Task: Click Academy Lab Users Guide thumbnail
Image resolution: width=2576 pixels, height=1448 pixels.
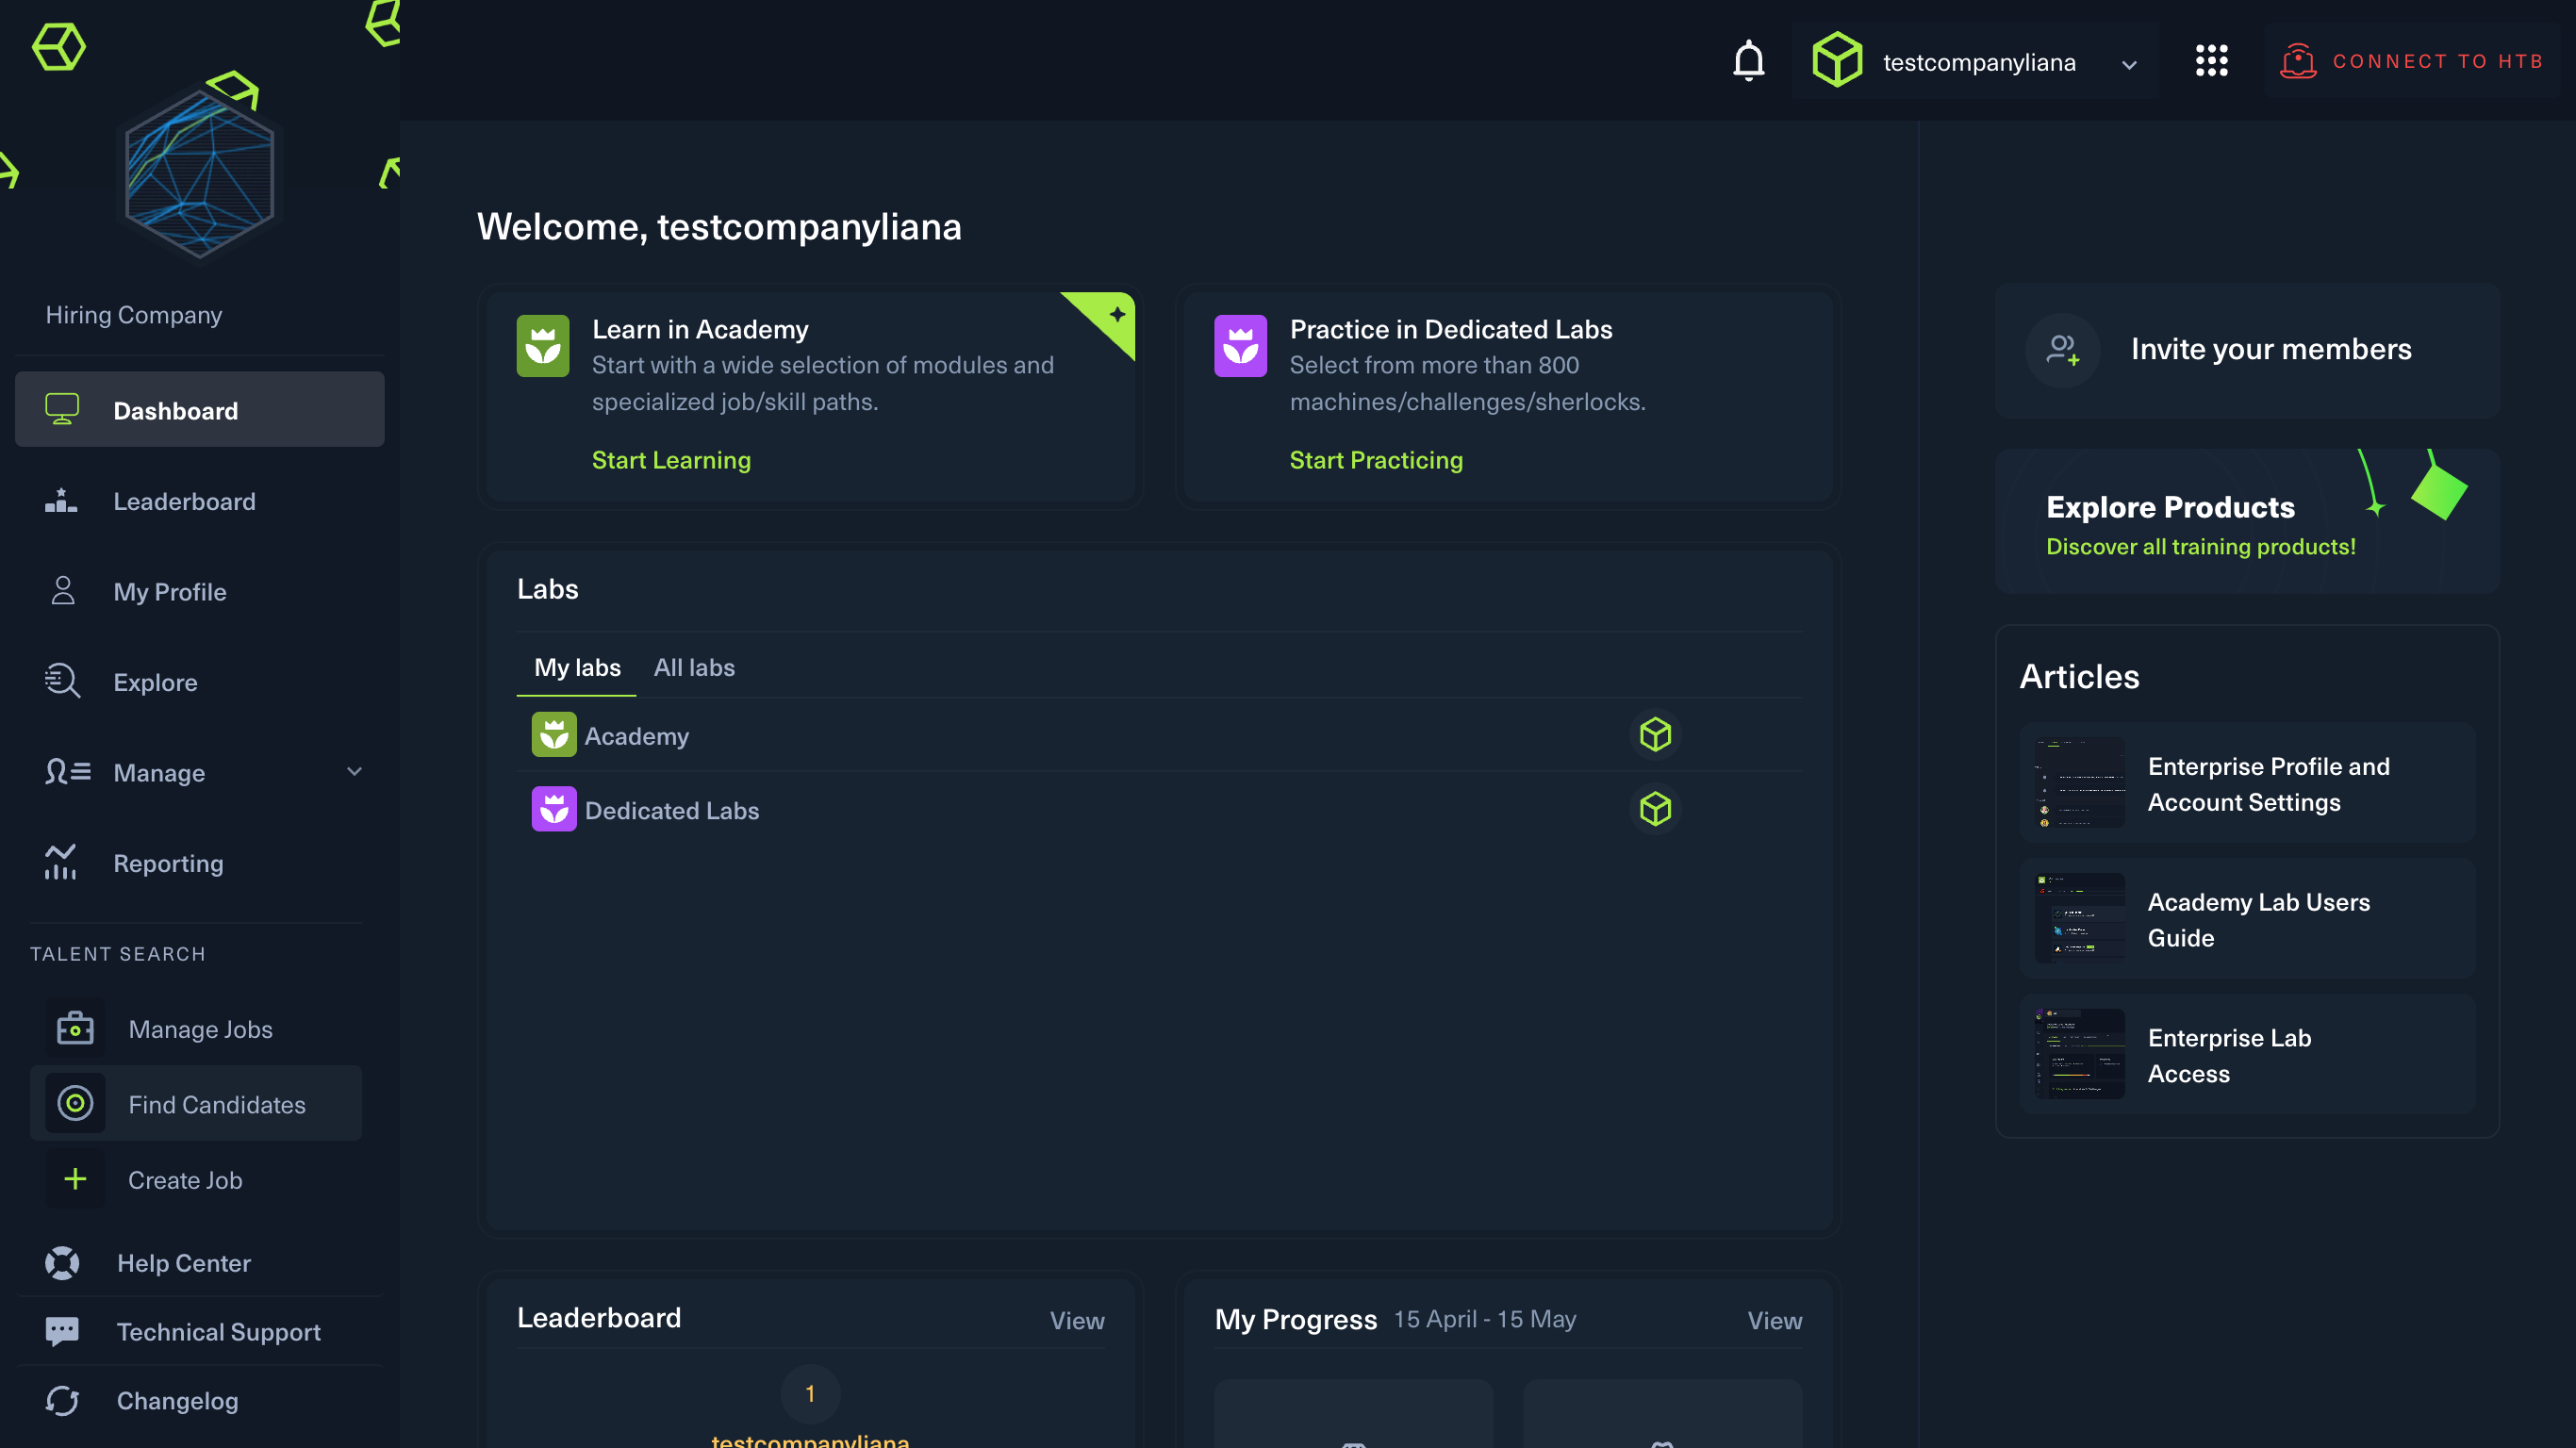Action: coord(2079,918)
